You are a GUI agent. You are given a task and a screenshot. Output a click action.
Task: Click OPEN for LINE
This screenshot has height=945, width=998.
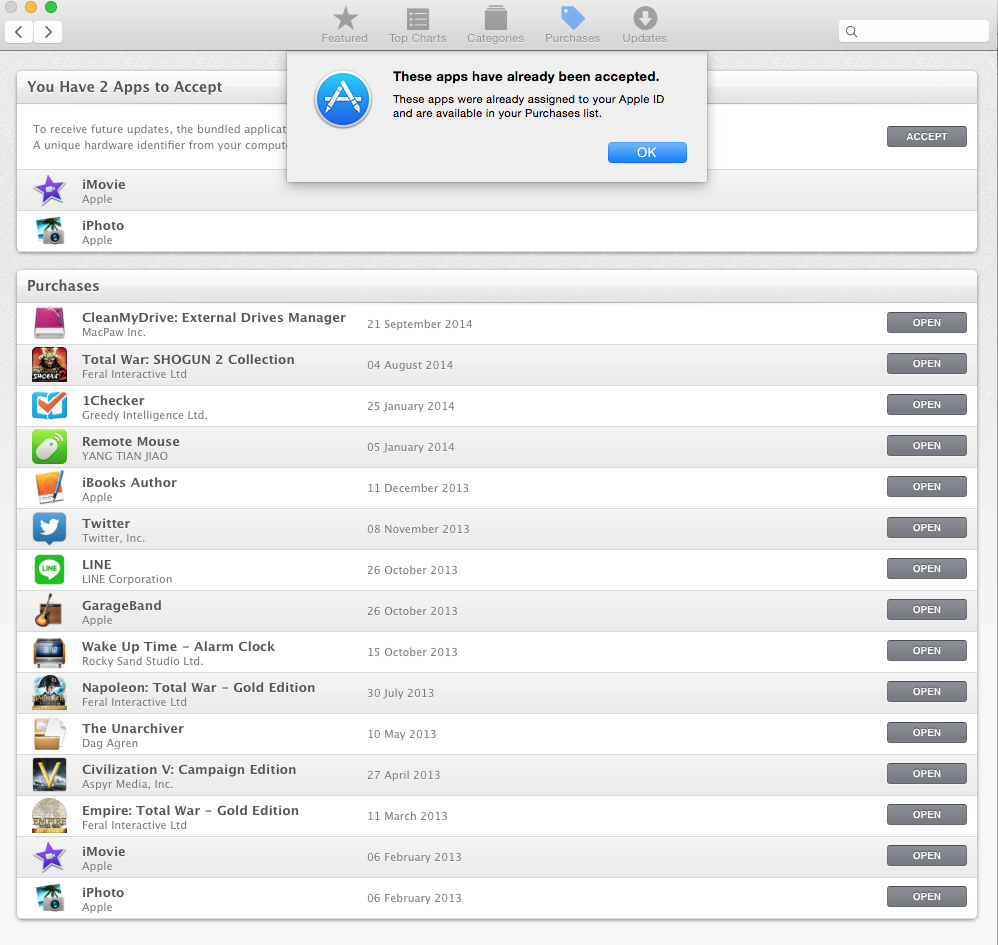[x=926, y=568]
